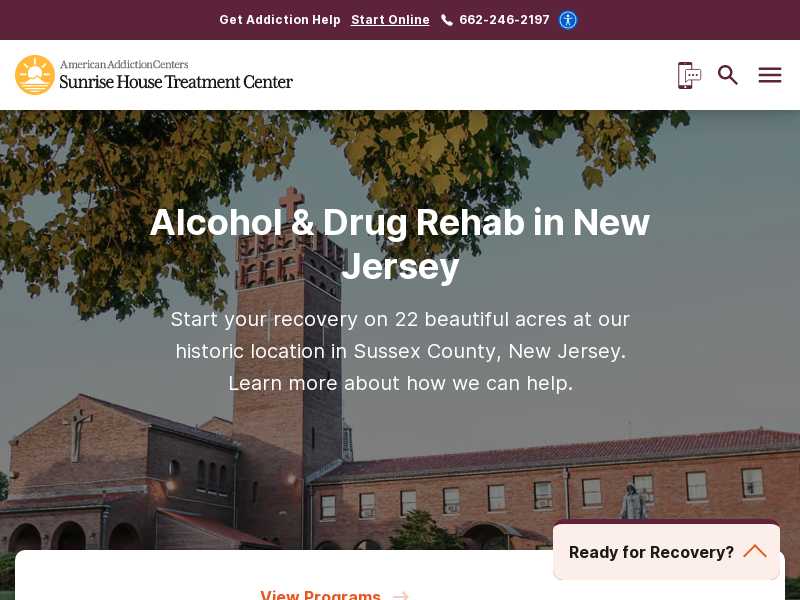Click the orange sunrise logo icon

point(35,75)
